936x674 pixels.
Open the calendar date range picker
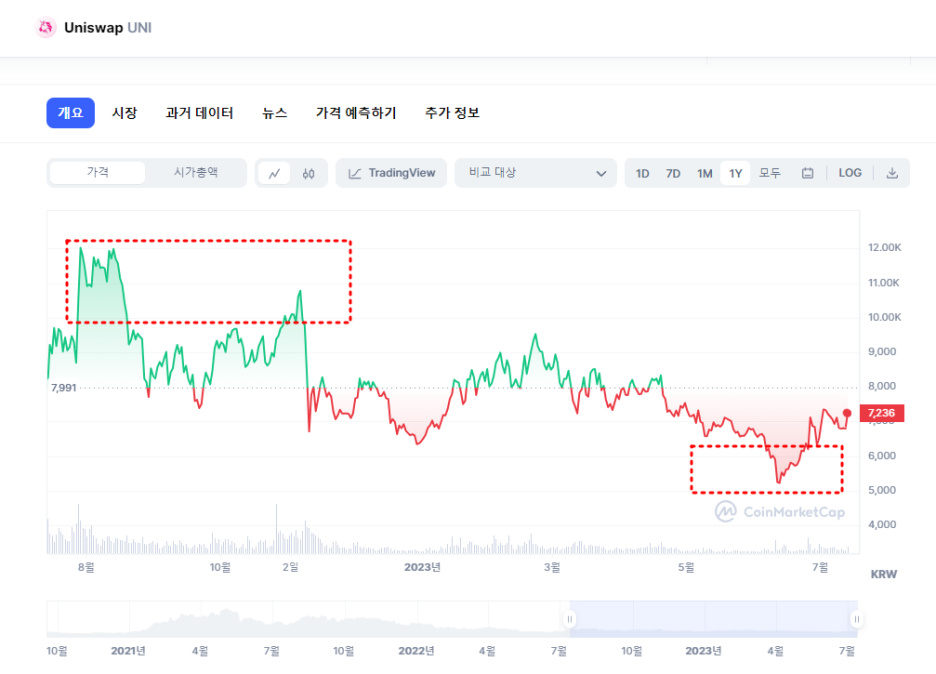click(x=807, y=173)
